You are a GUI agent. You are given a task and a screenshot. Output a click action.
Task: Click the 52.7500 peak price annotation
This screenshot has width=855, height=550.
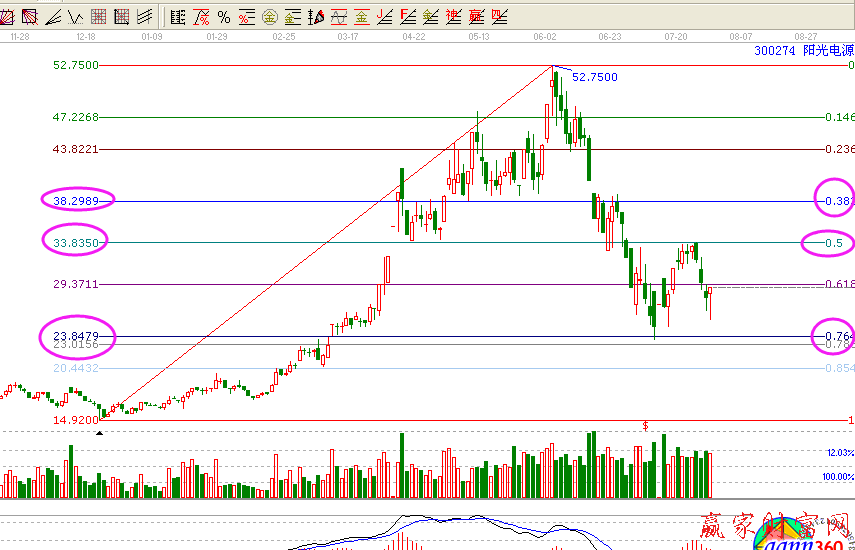tap(594, 77)
